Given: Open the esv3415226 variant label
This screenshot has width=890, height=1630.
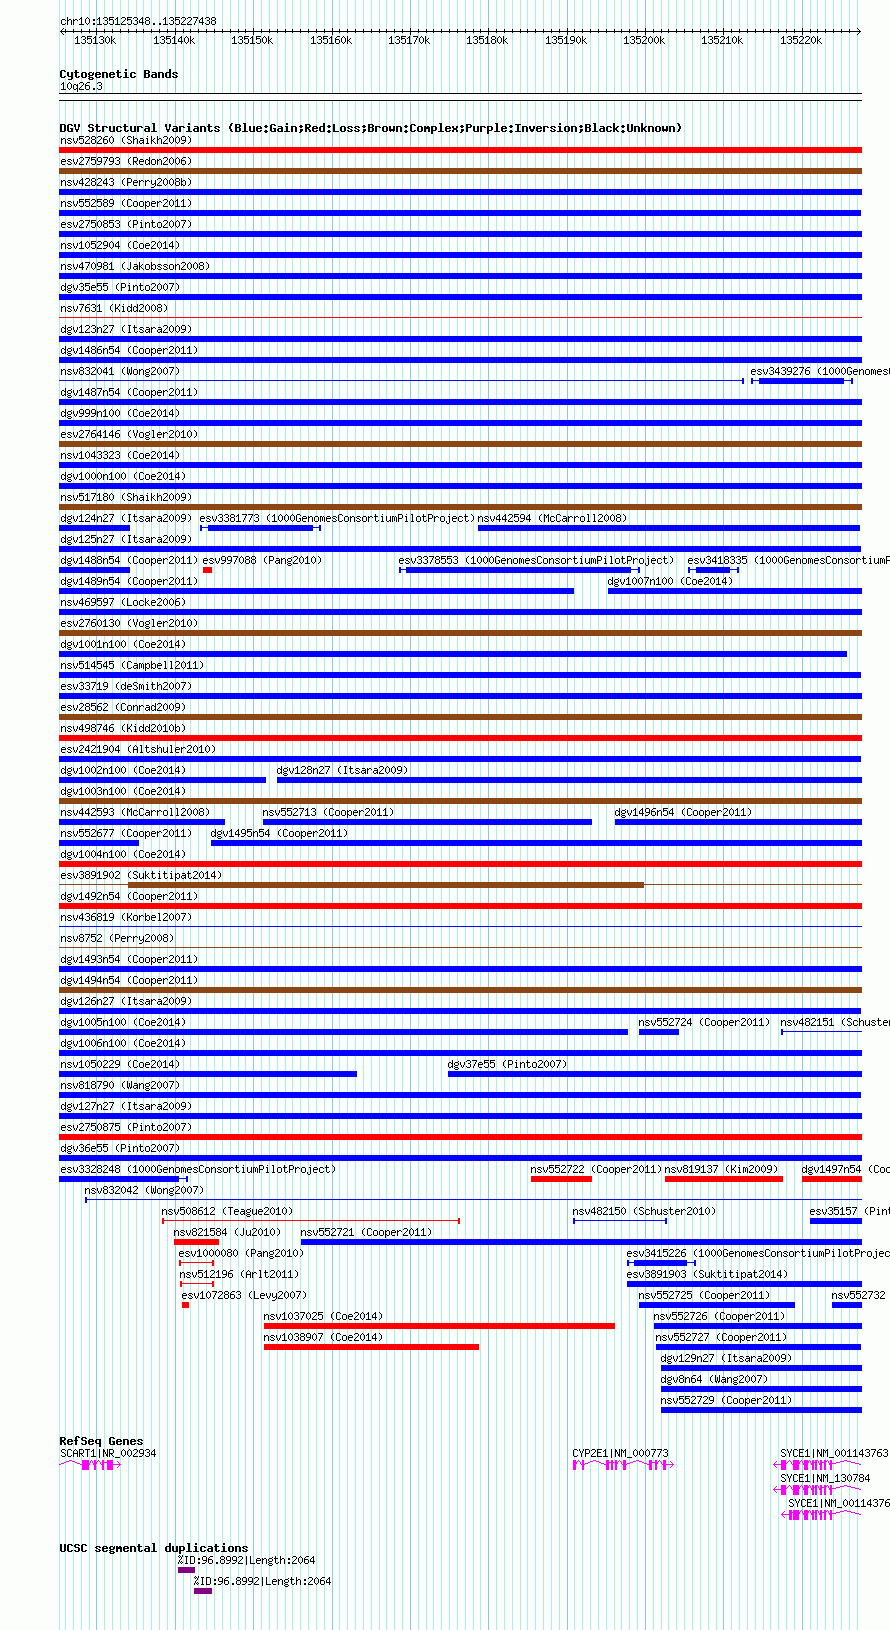Looking at the screenshot, I should click(758, 1253).
